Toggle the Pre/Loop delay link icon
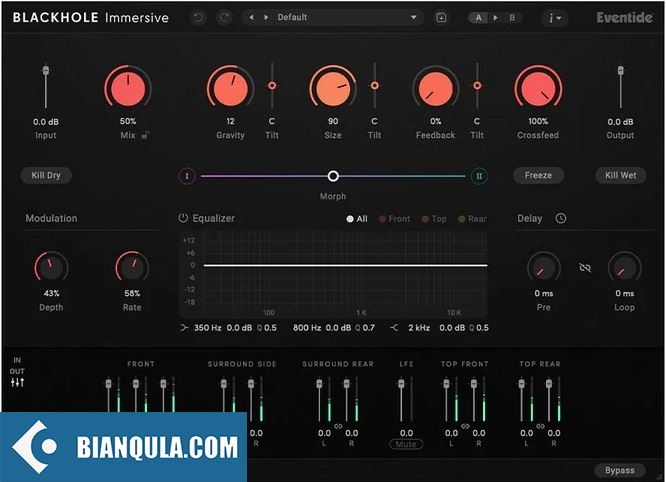 point(585,268)
